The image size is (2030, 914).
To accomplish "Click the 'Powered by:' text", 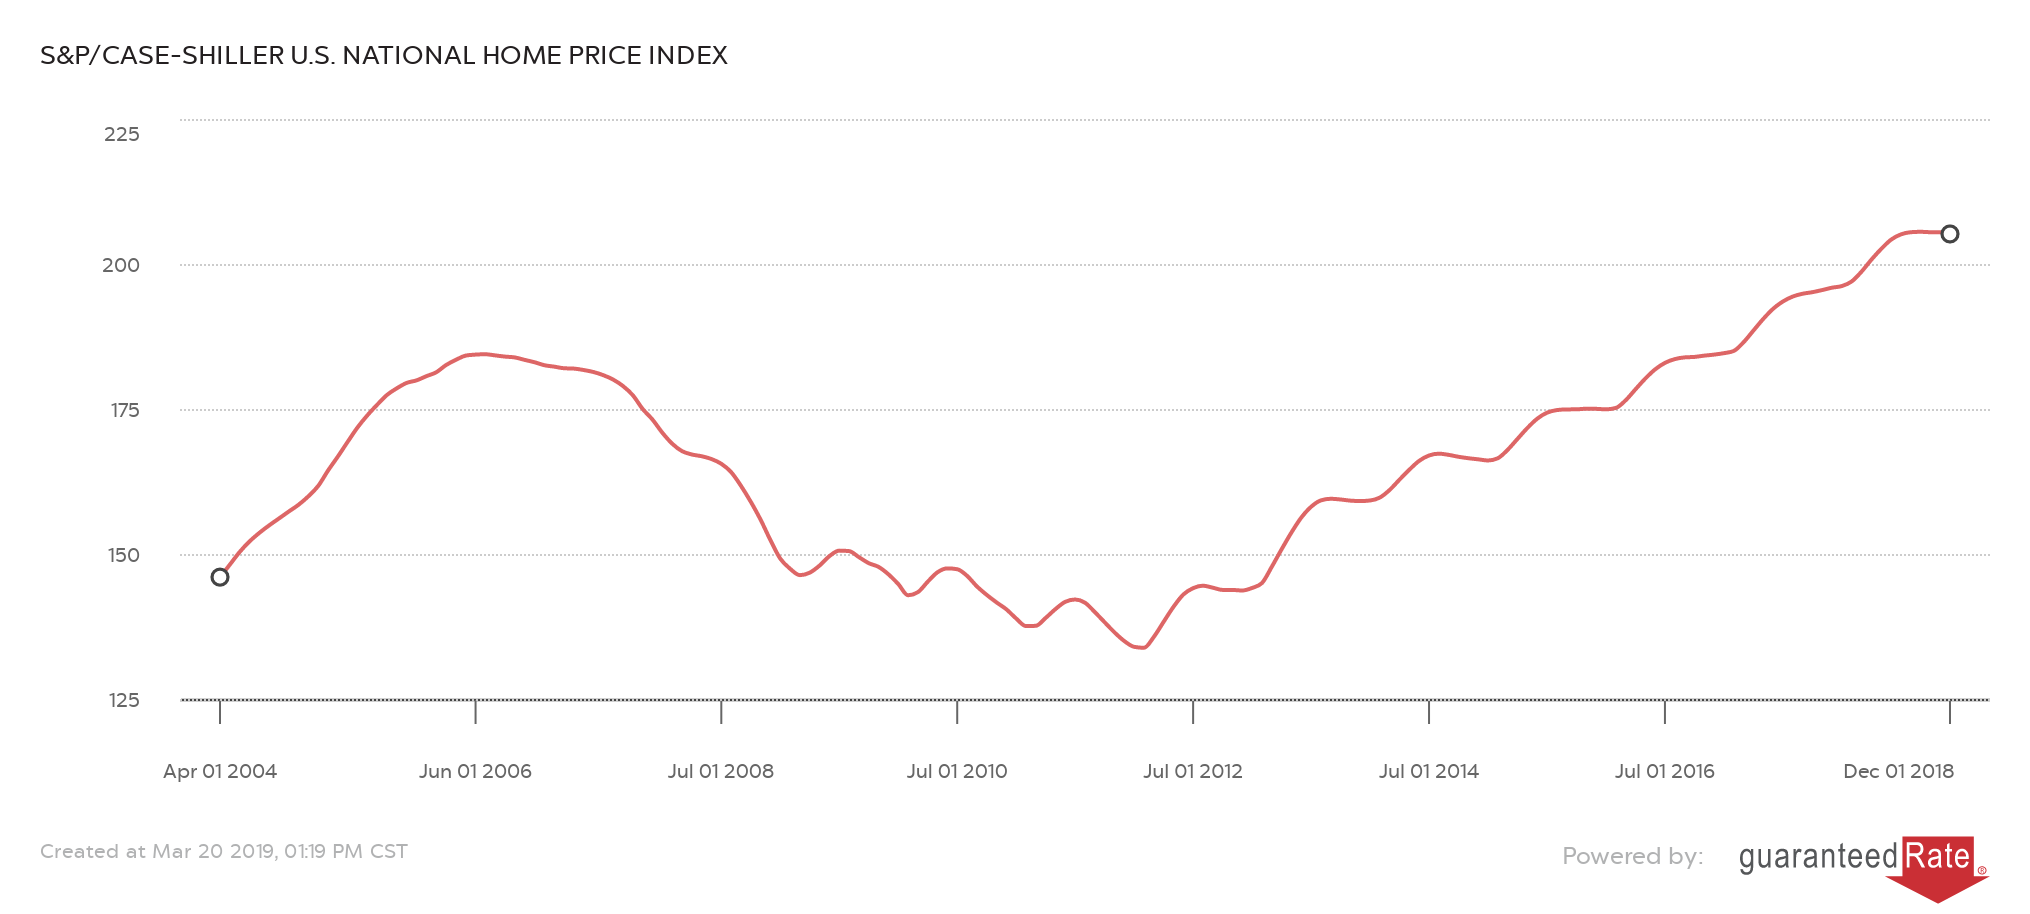I will pyautogui.click(x=1632, y=856).
